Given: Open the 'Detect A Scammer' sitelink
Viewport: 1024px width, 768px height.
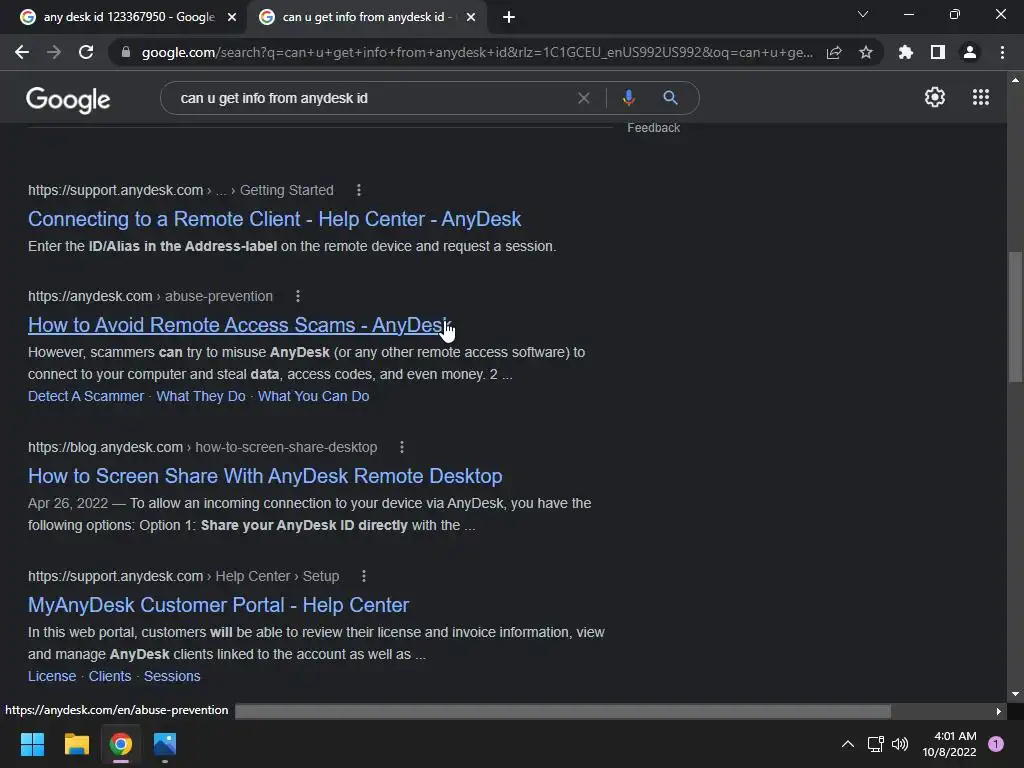Looking at the screenshot, I should click(x=86, y=396).
